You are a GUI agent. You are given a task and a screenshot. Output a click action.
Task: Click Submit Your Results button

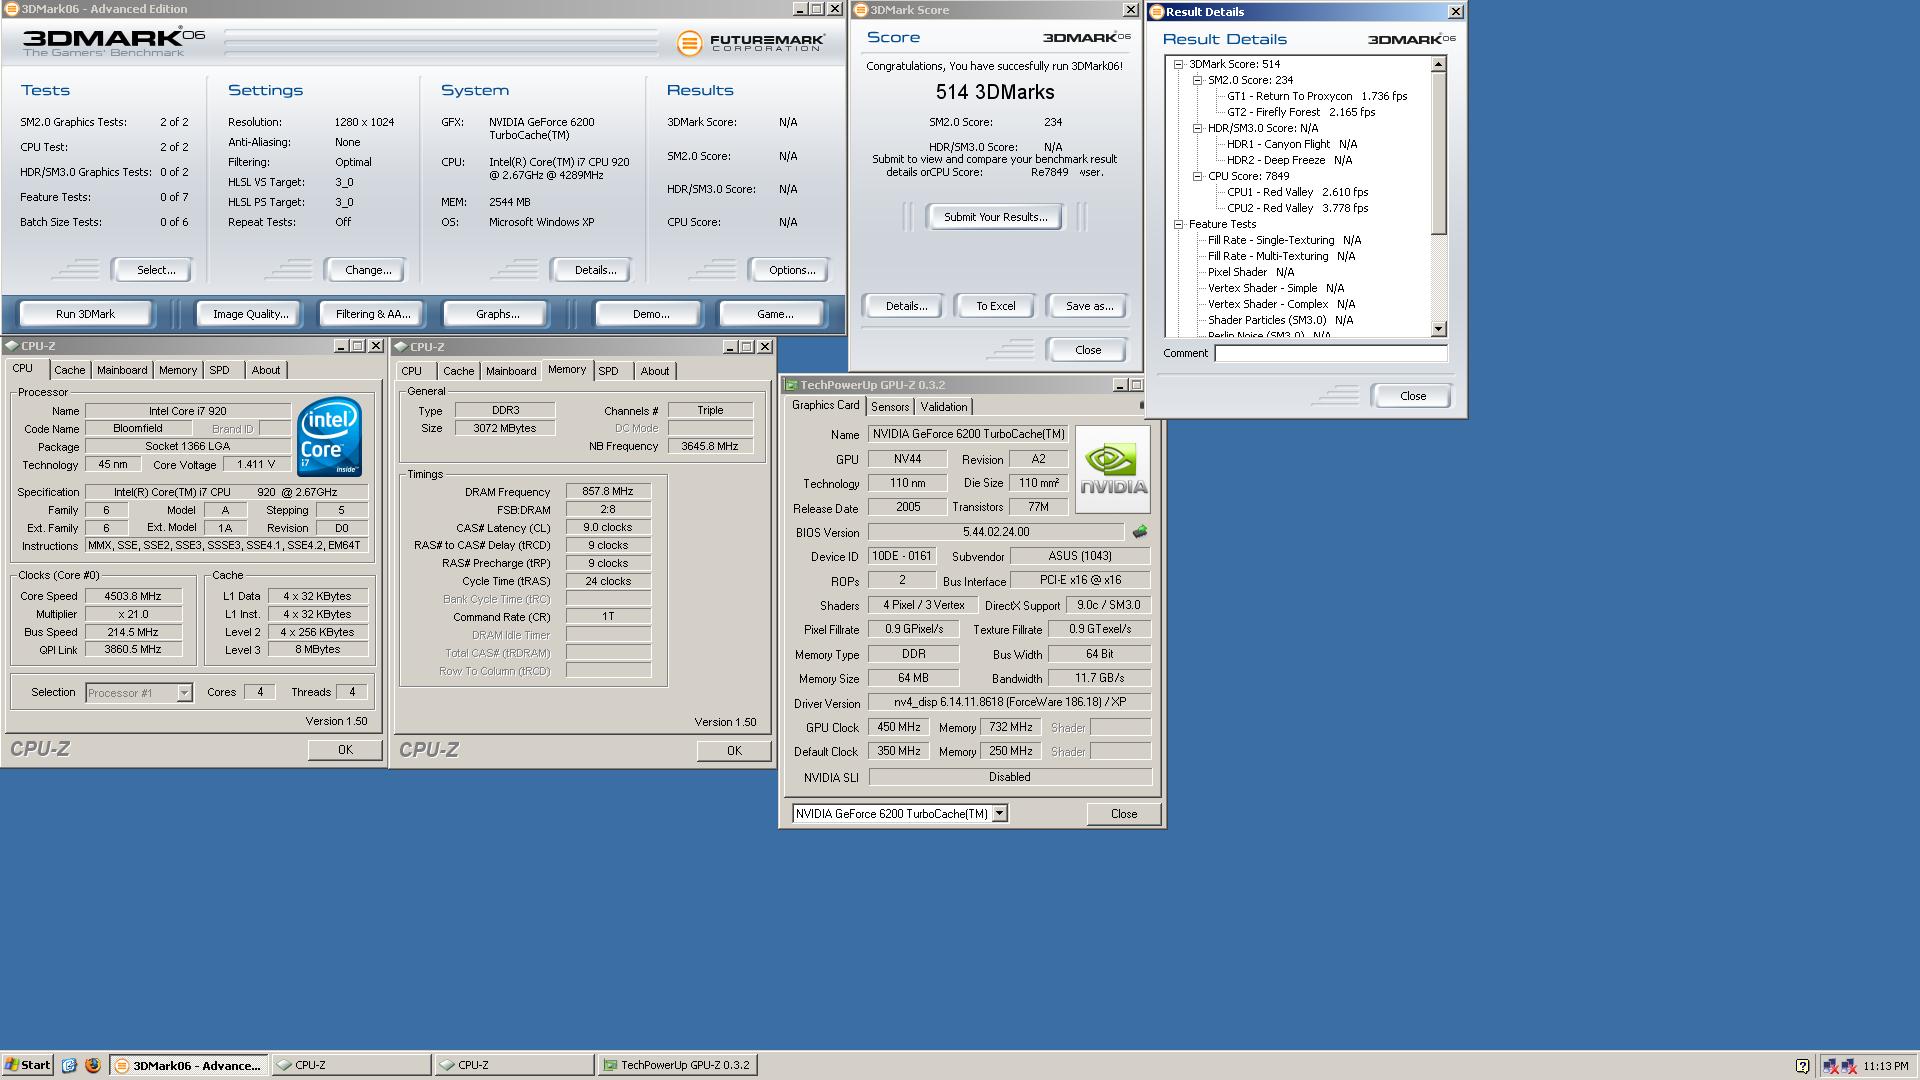pyautogui.click(x=996, y=217)
